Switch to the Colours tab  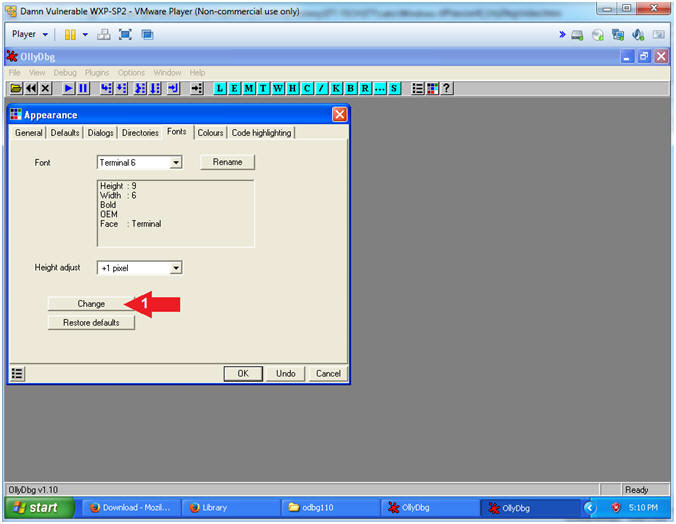(x=210, y=133)
